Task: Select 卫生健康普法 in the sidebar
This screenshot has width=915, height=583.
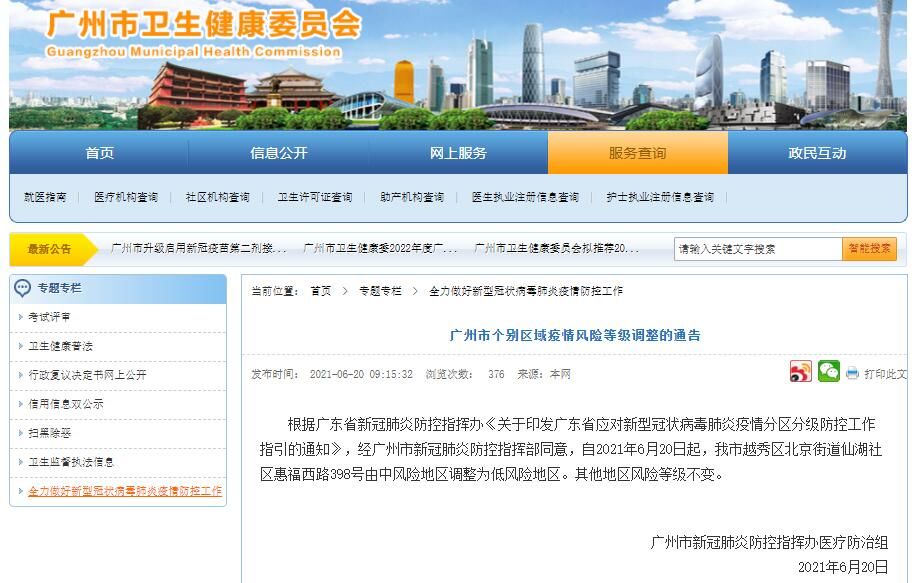Action: (x=60, y=346)
